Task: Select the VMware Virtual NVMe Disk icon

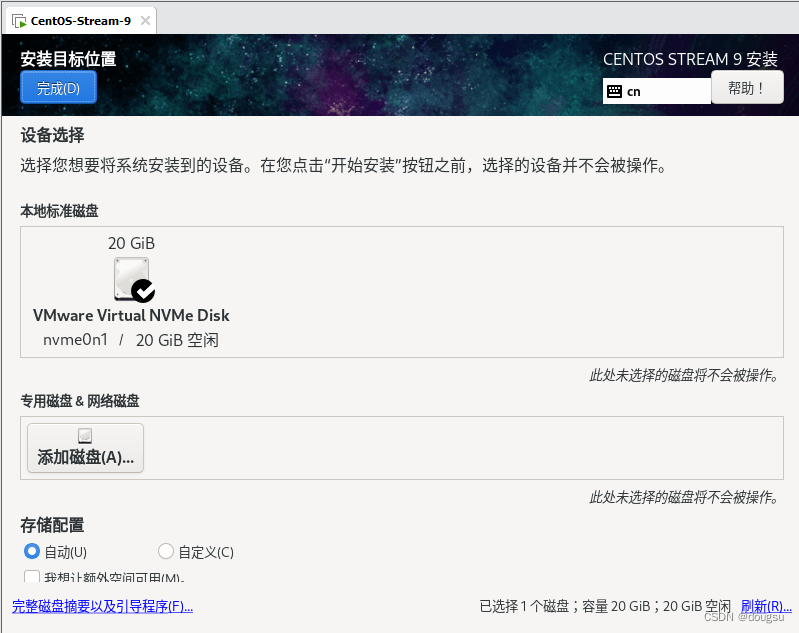Action: (134, 279)
